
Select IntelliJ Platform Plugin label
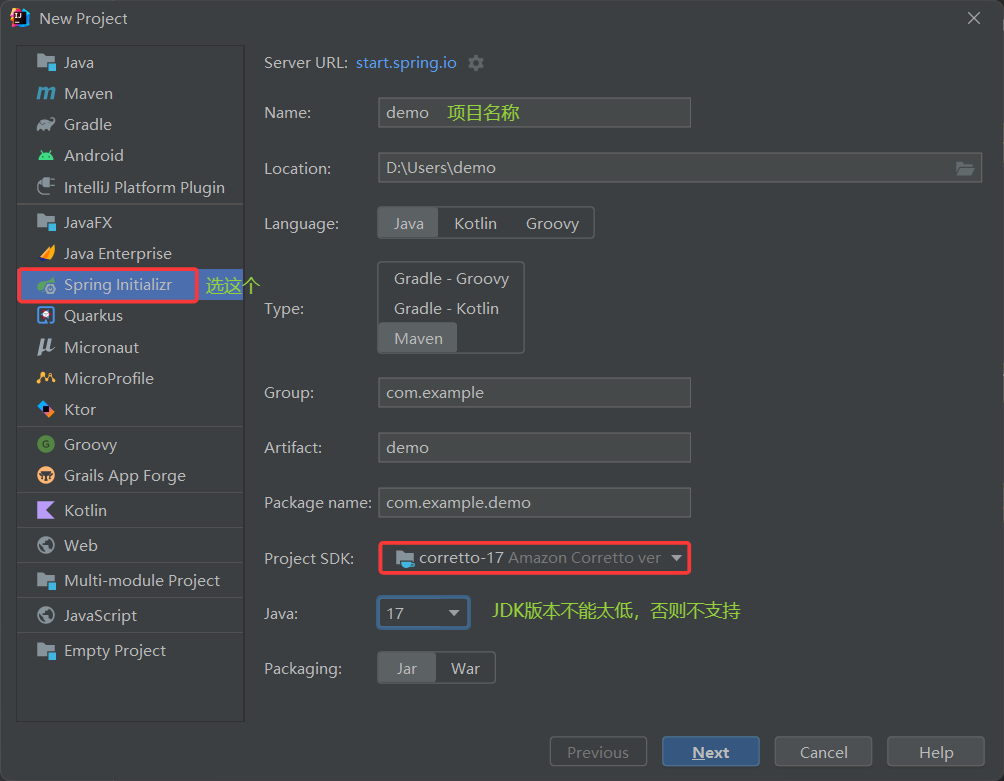click(x=144, y=188)
